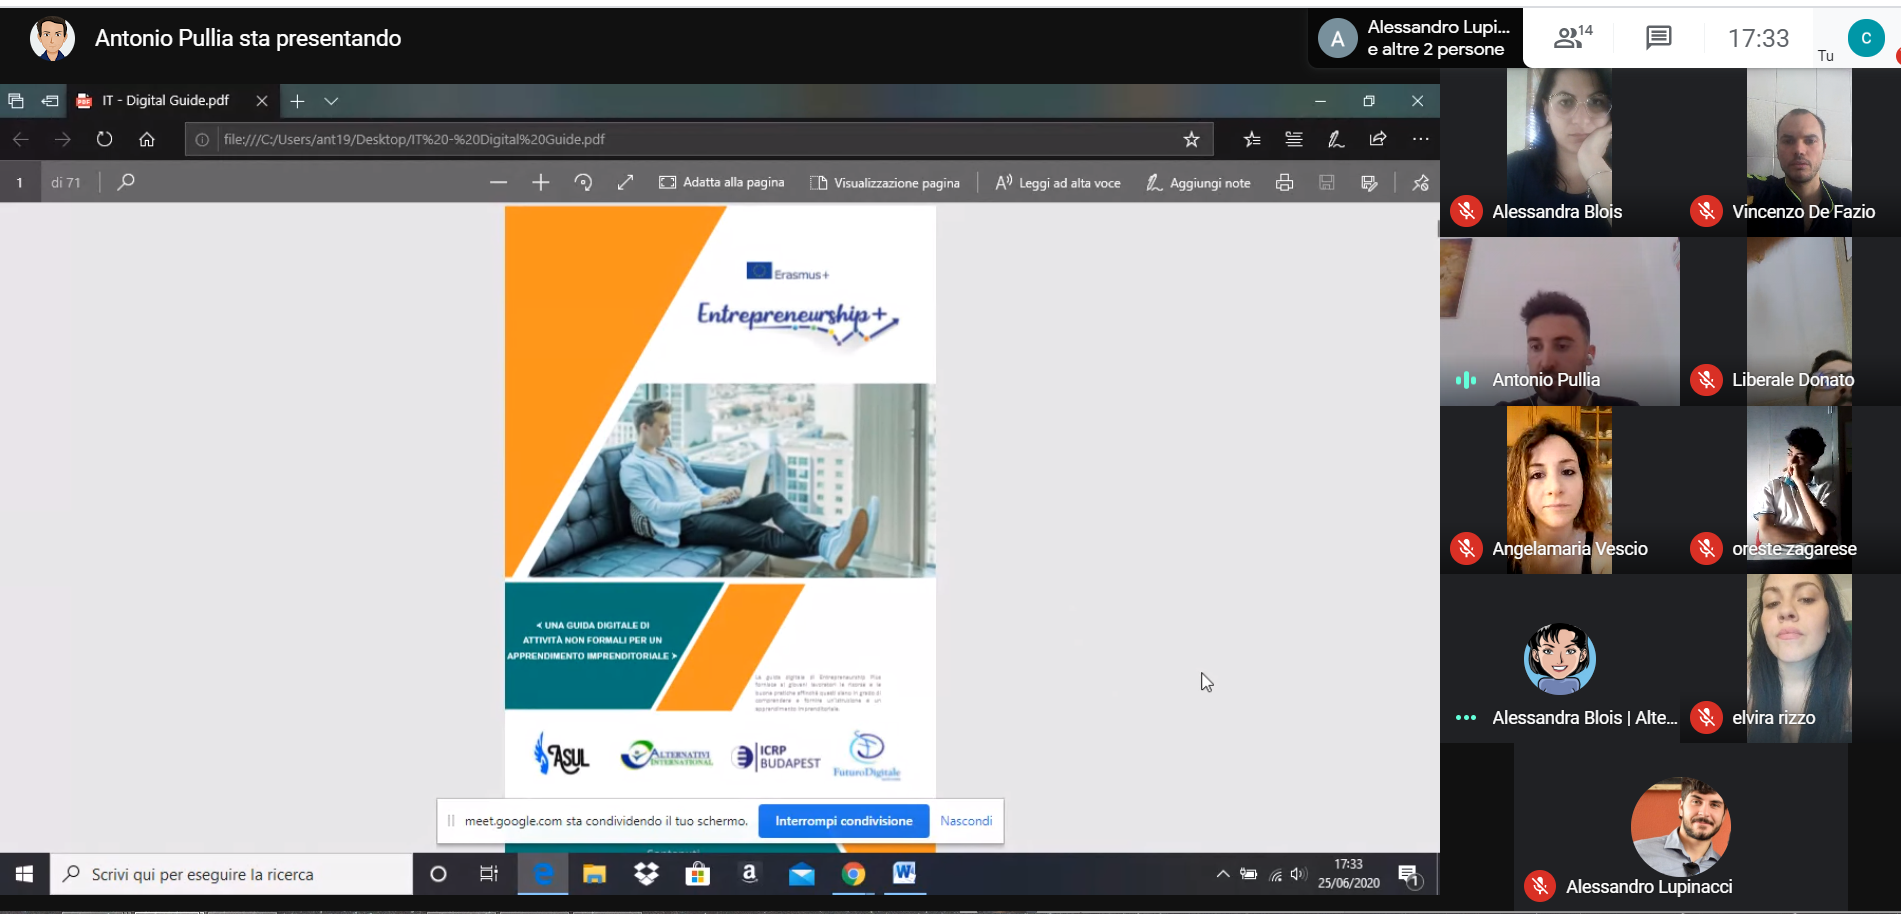Switch to IT - Digital Guide.pdf tab
This screenshot has height=914, width=1901.
click(x=165, y=101)
